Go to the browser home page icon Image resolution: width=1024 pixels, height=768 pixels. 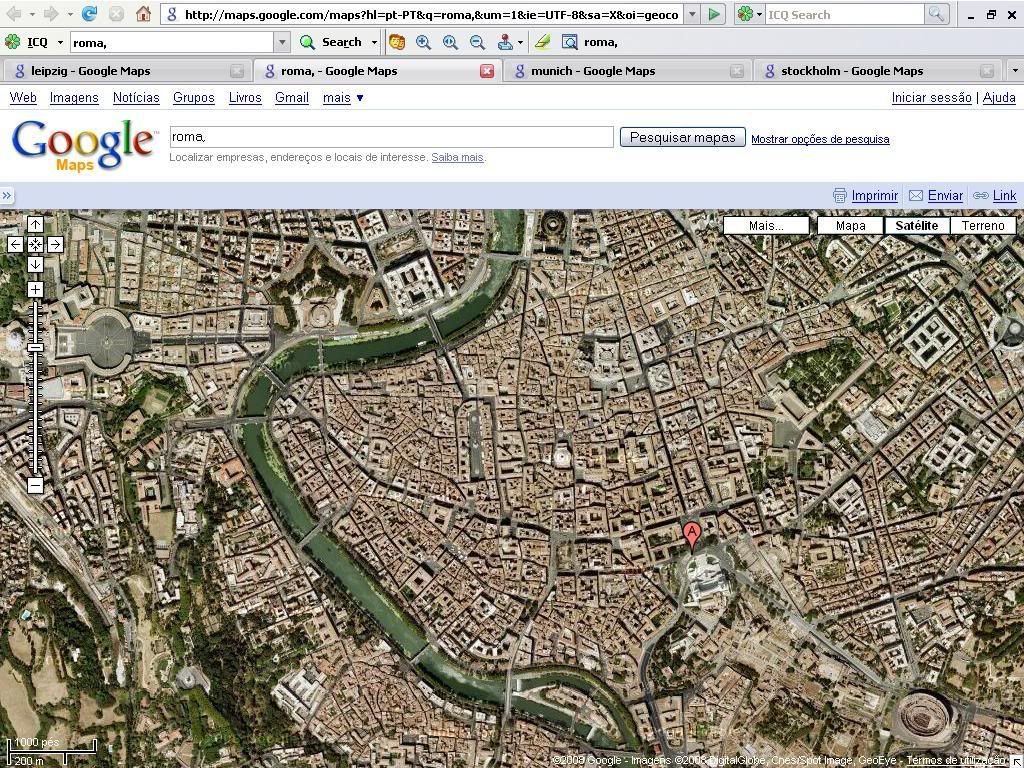[143, 14]
